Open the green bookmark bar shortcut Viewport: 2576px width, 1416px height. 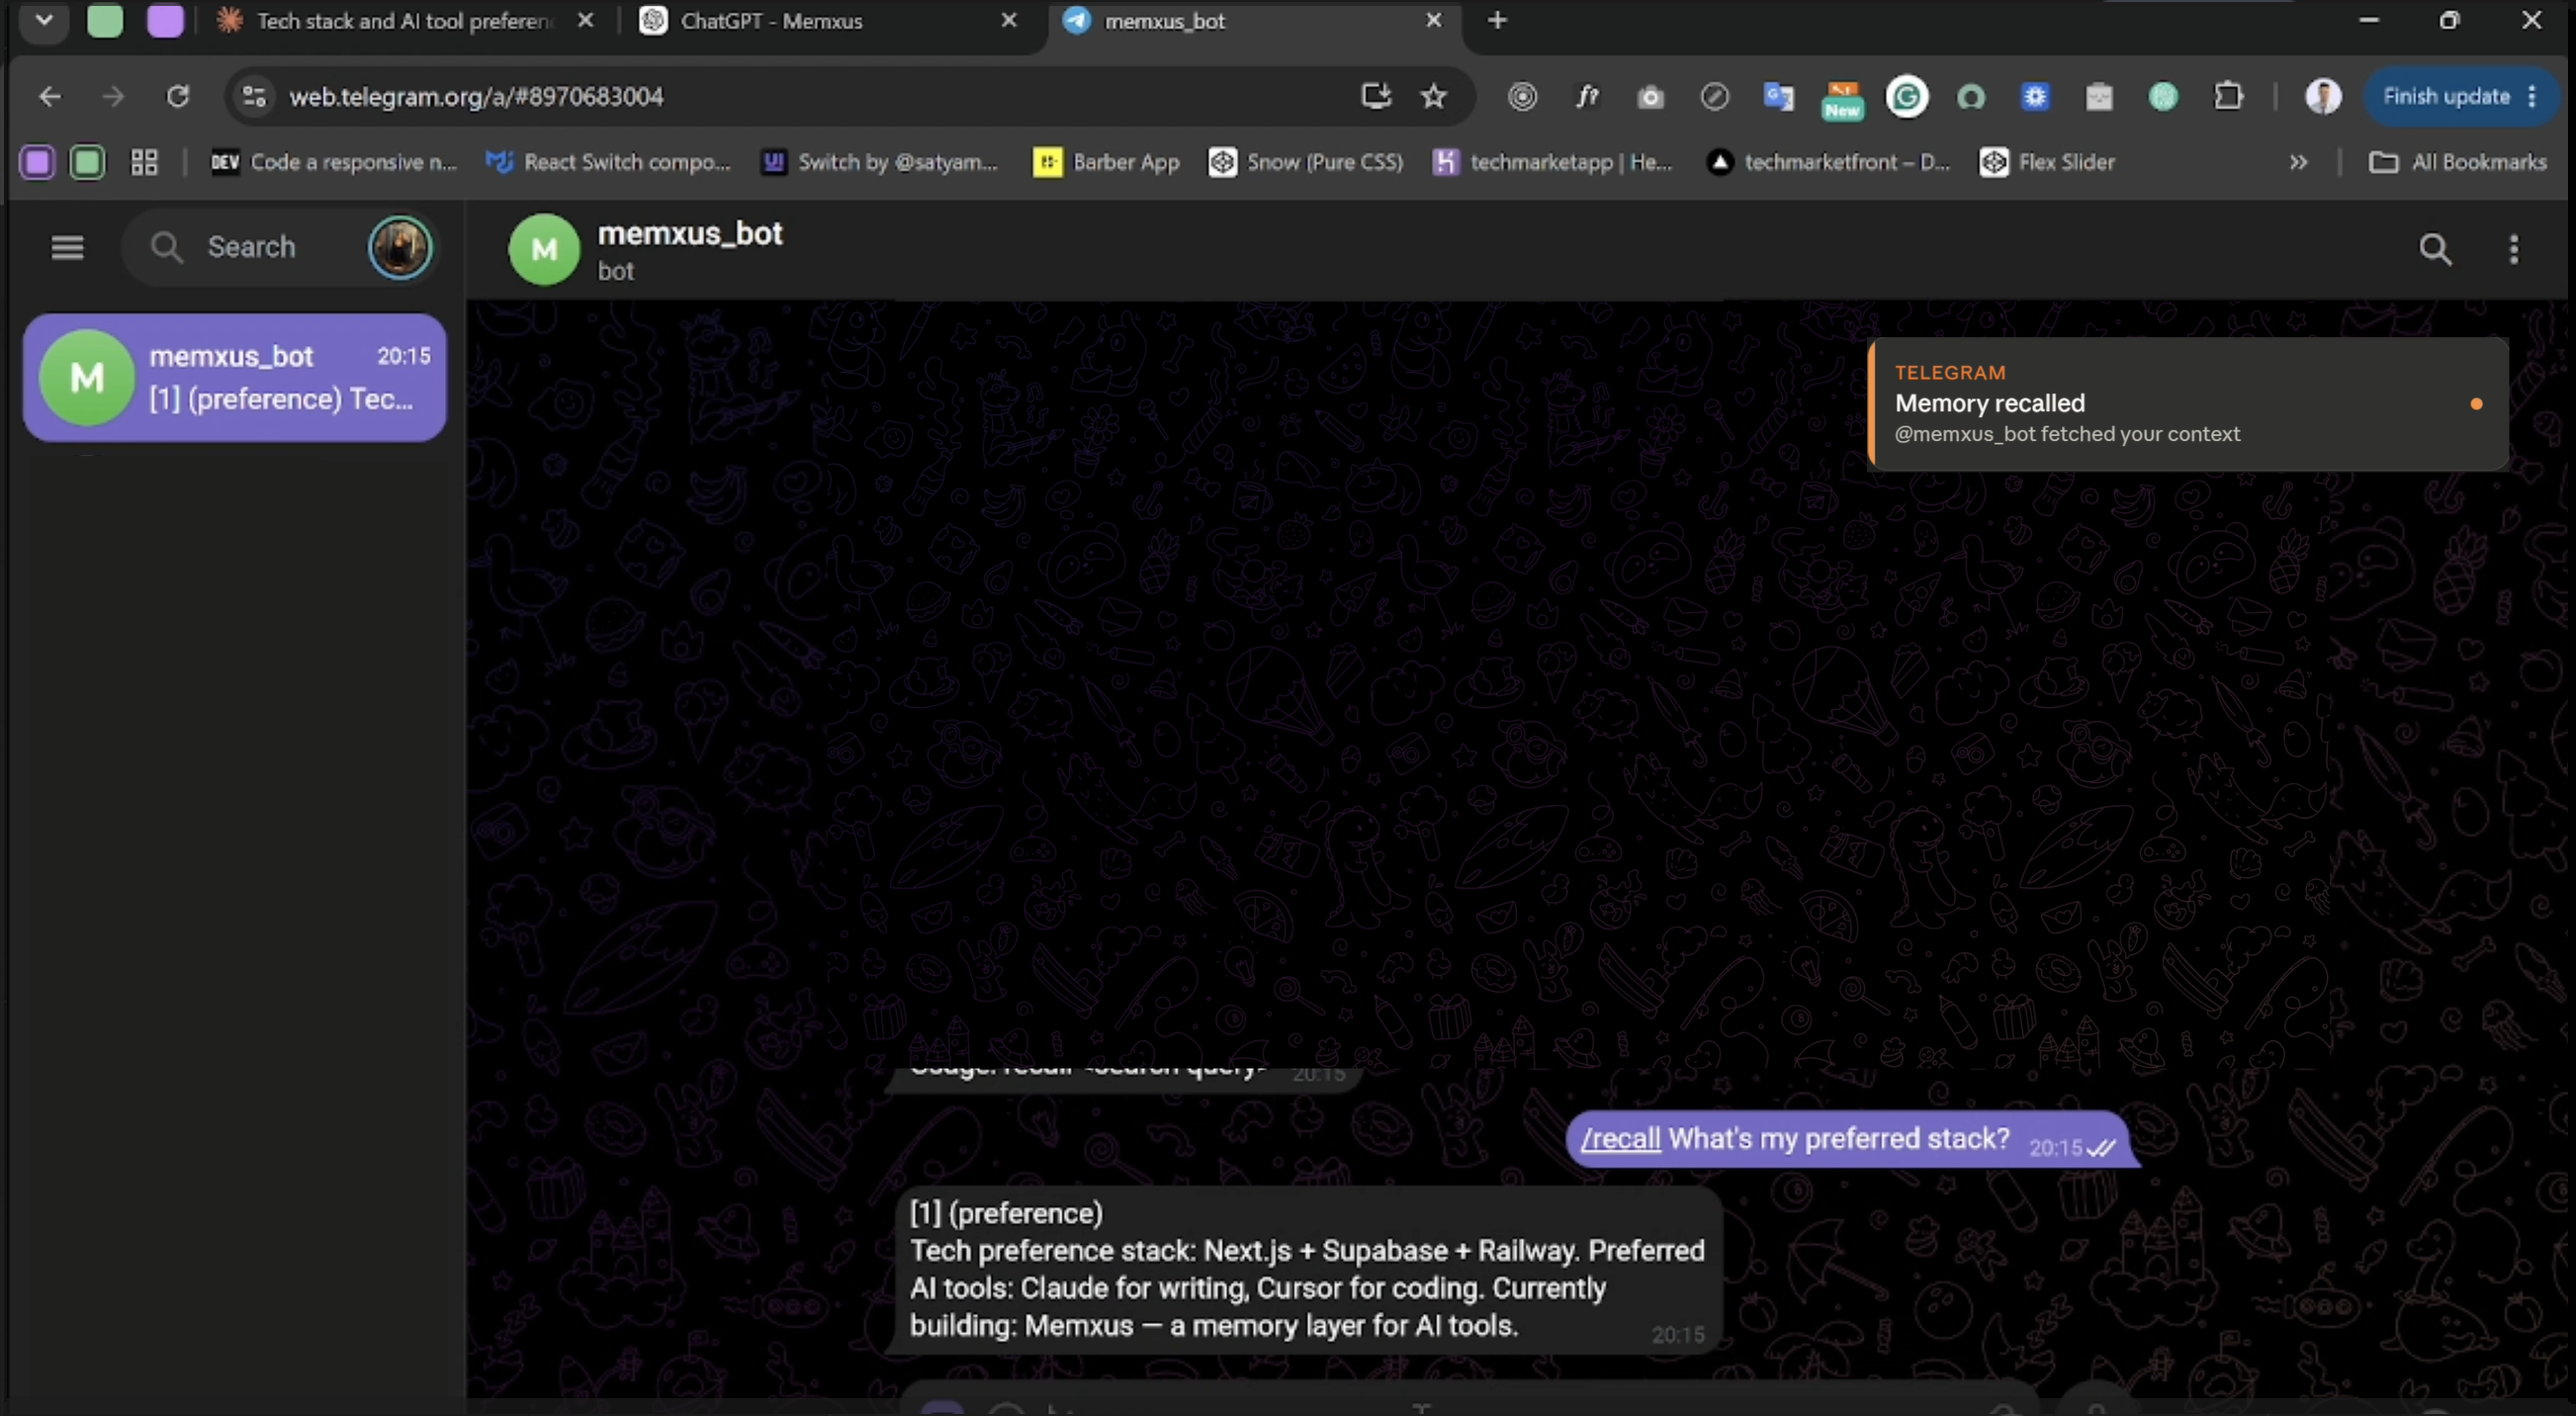coord(87,162)
